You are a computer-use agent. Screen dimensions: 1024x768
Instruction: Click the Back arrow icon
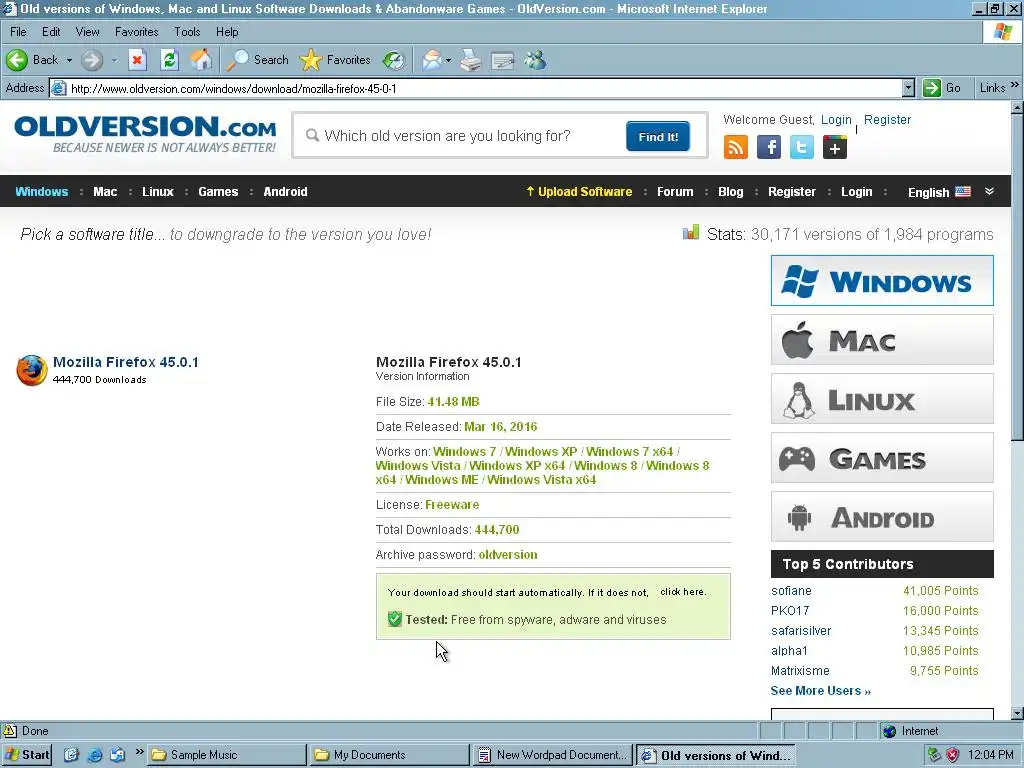[17, 60]
